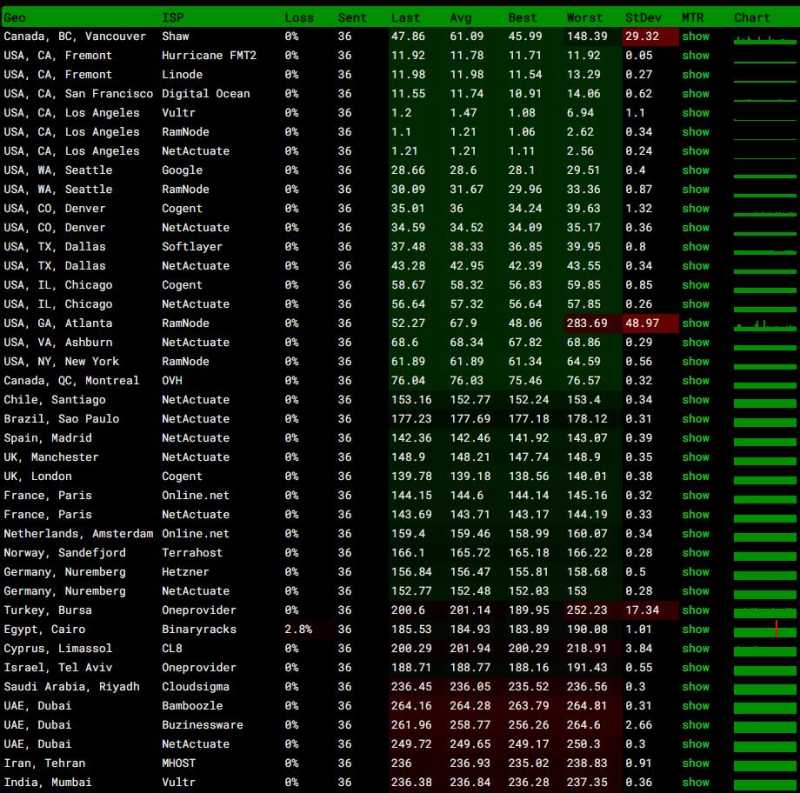Open the chart for Egypt, Cairo row
Viewport: 800px width, 793px height.
point(765,630)
